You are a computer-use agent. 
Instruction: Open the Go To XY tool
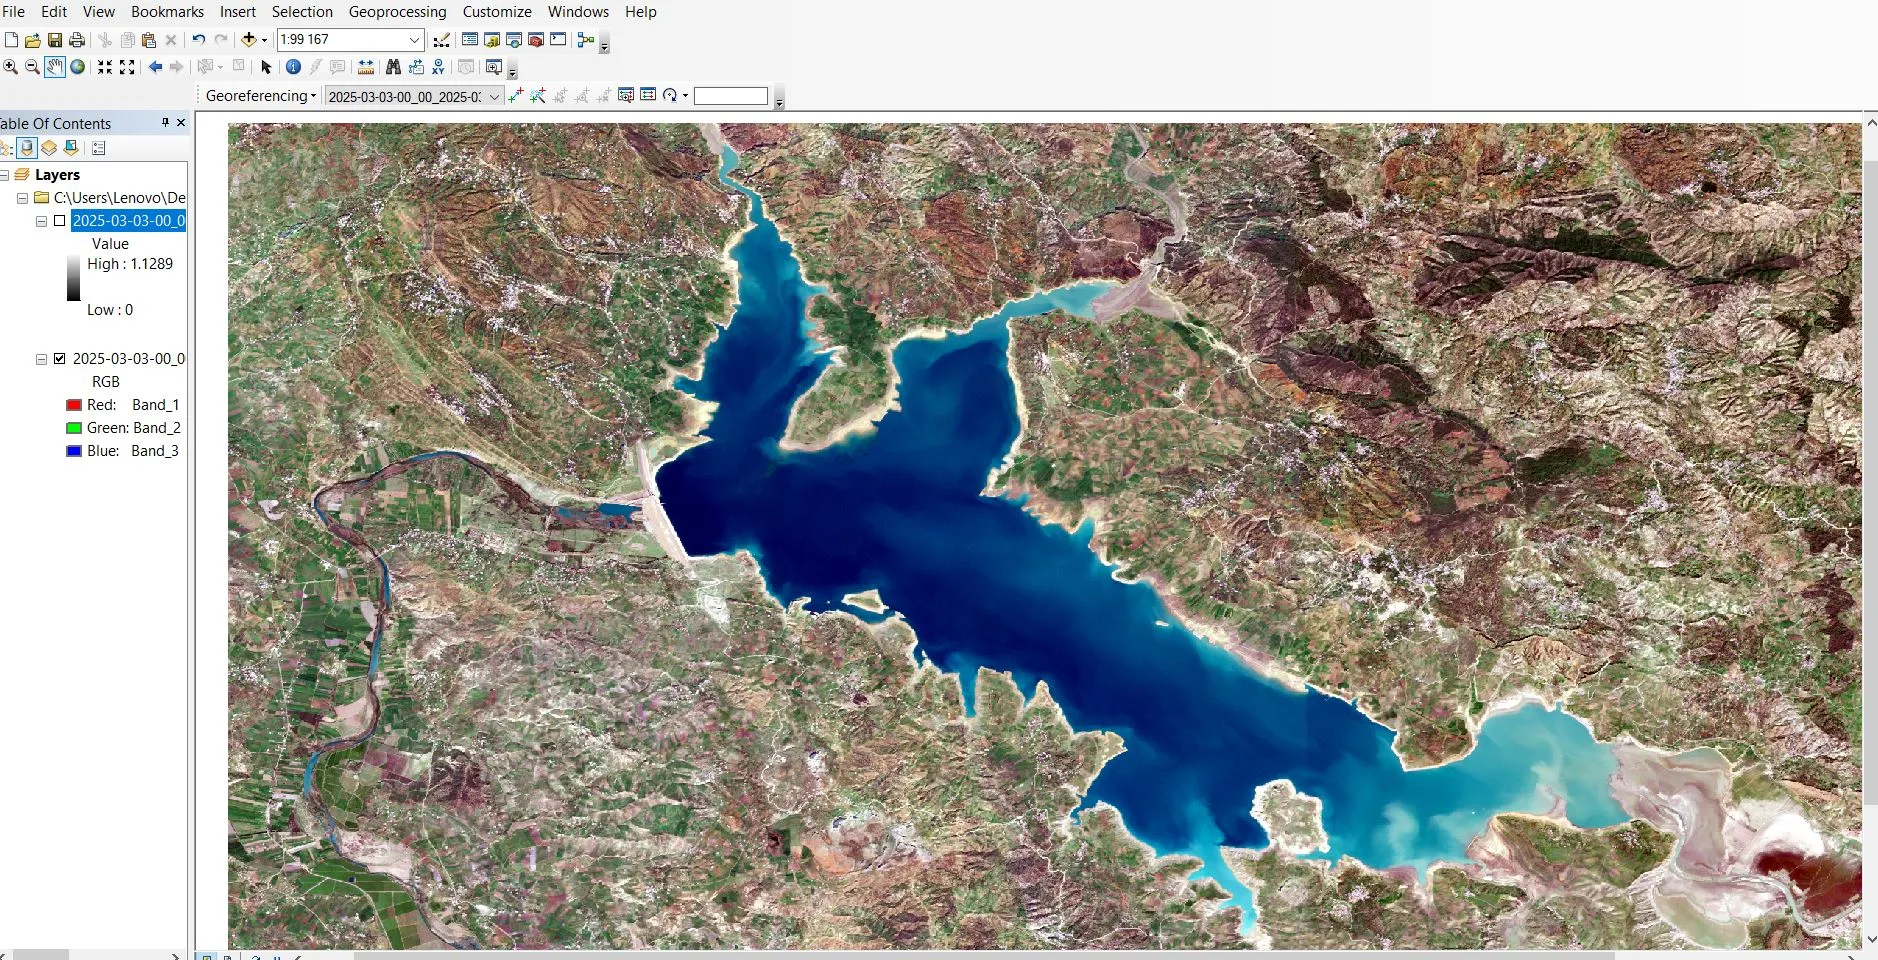click(438, 67)
